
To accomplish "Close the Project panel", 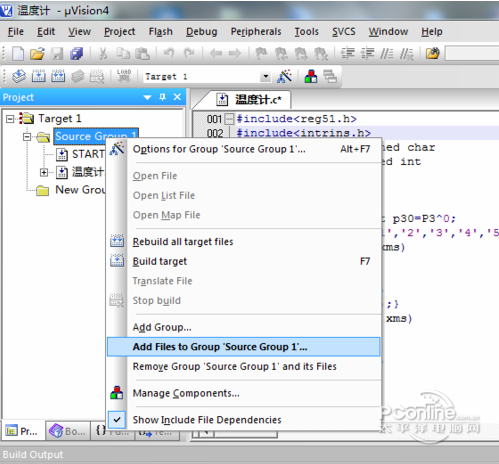I will point(177,97).
